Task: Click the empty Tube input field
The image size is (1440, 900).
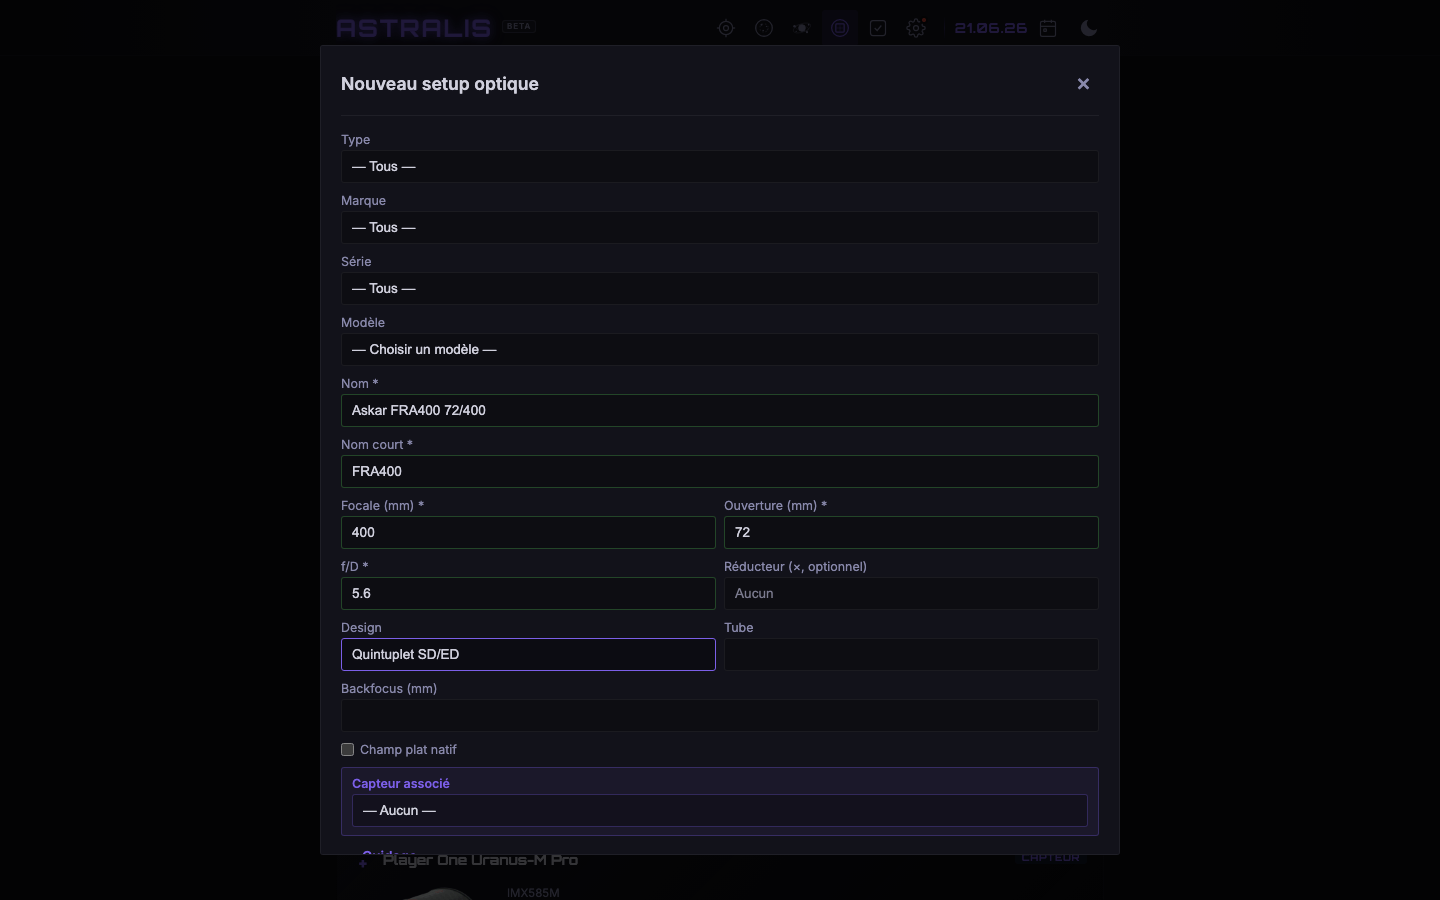Action: pos(911,655)
